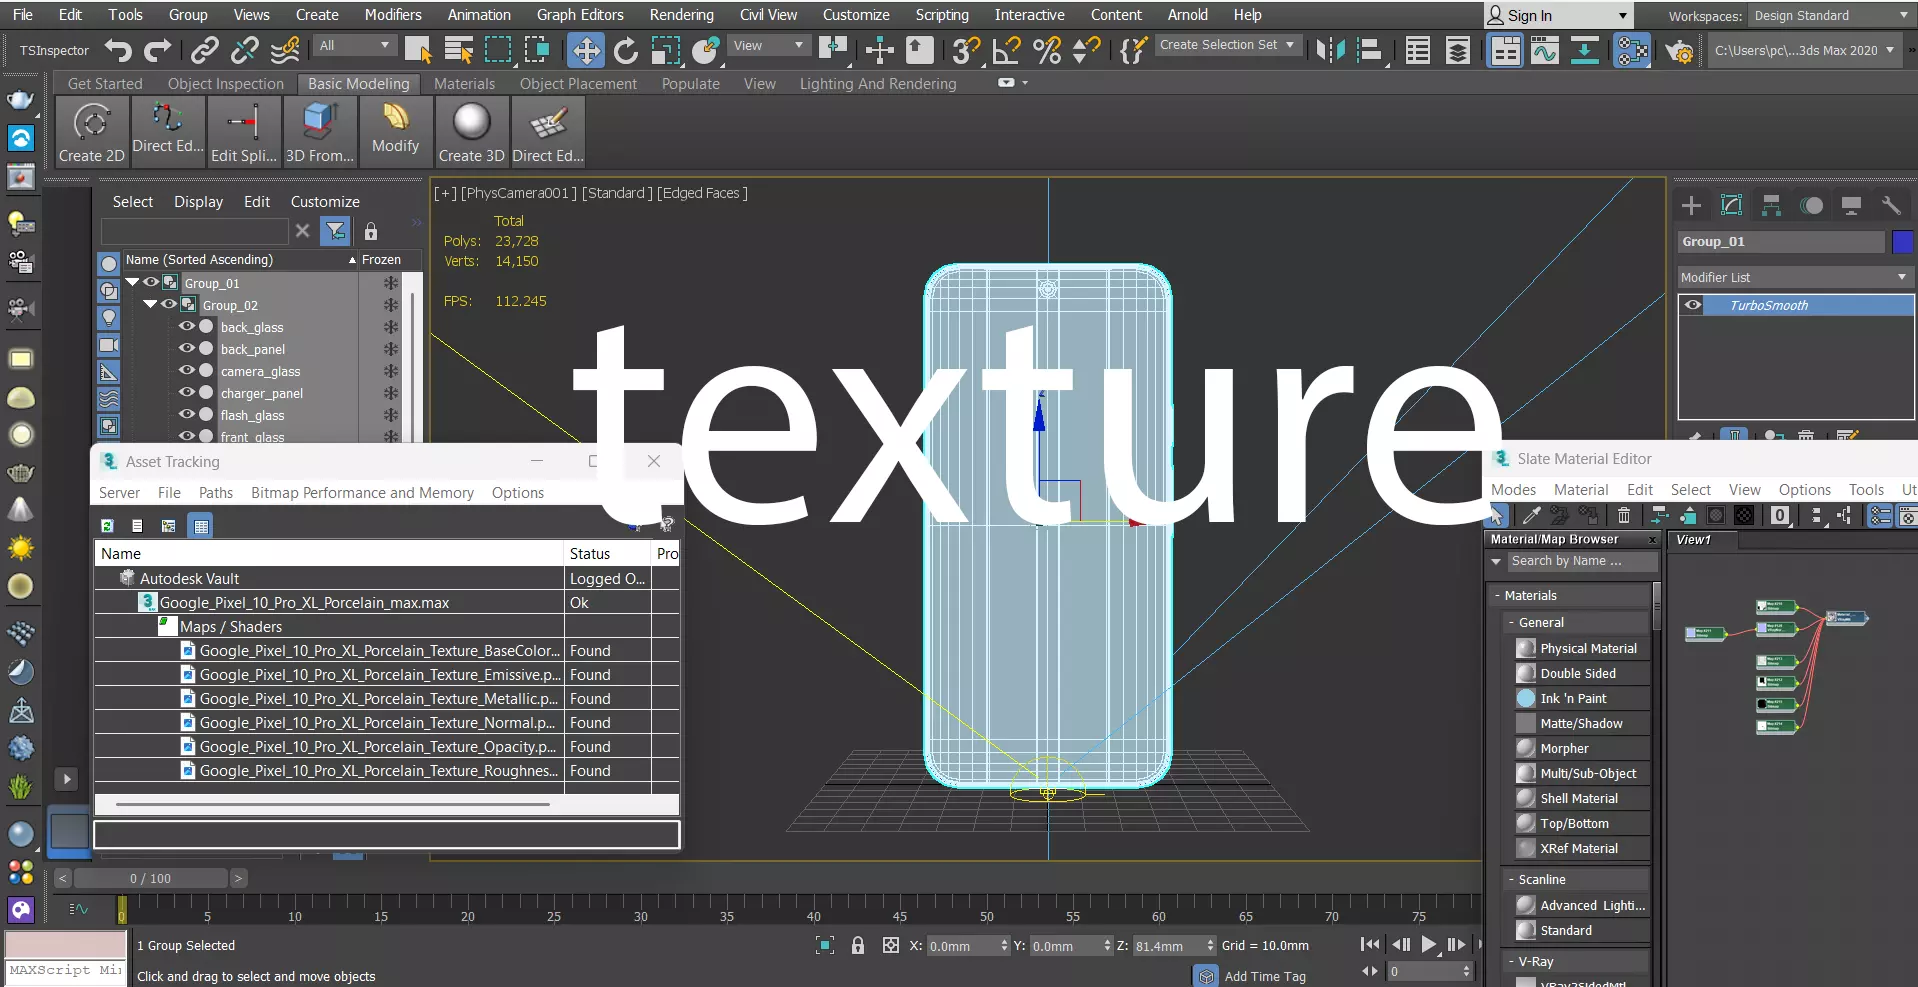1918x987 pixels.
Task: Click the Select Object tool
Action: (418, 50)
